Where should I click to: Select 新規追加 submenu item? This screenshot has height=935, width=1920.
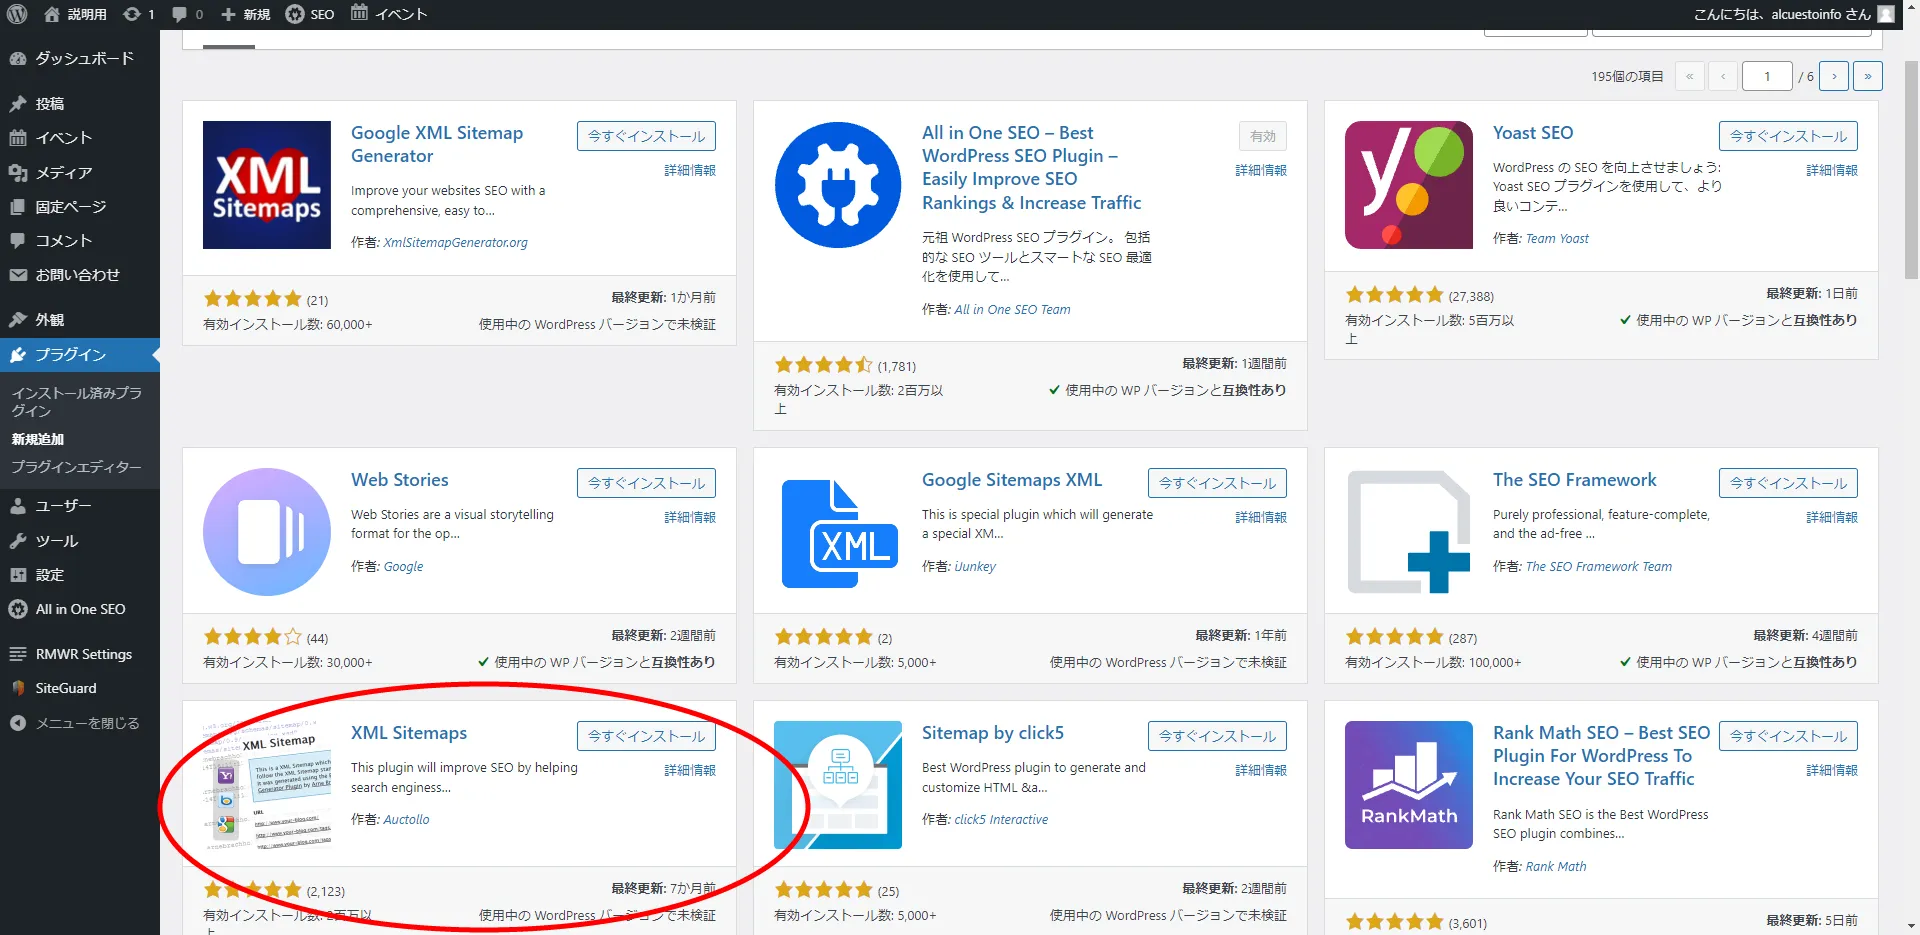38,439
